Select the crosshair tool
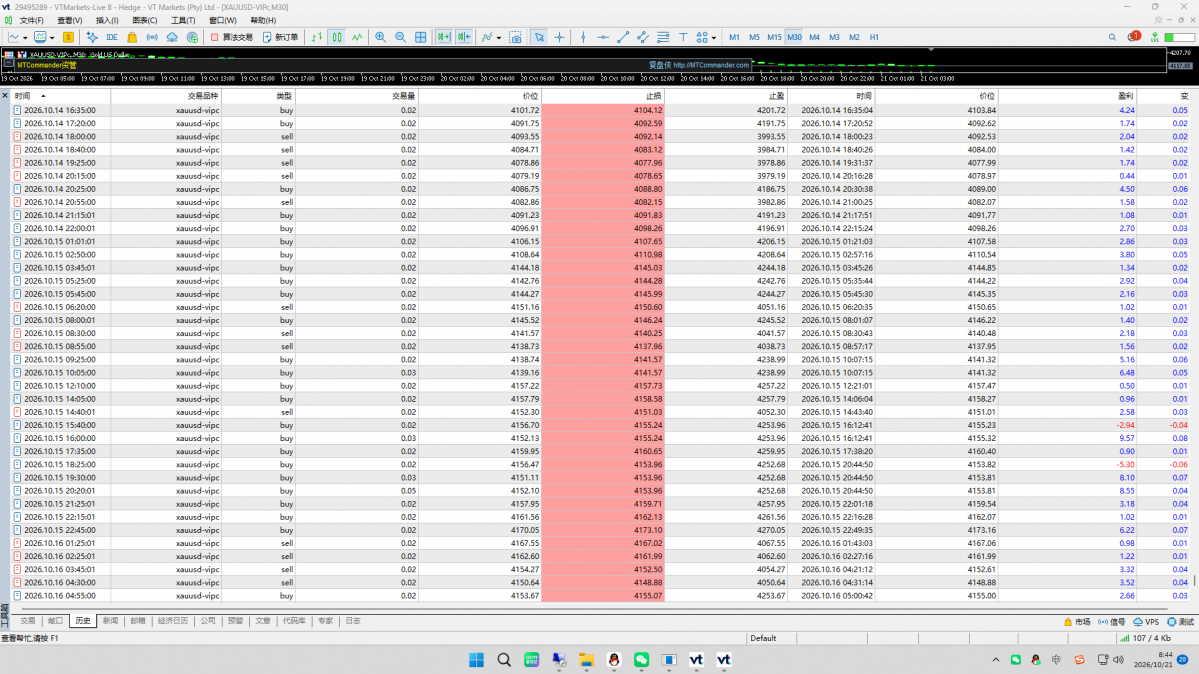 tap(560, 37)
